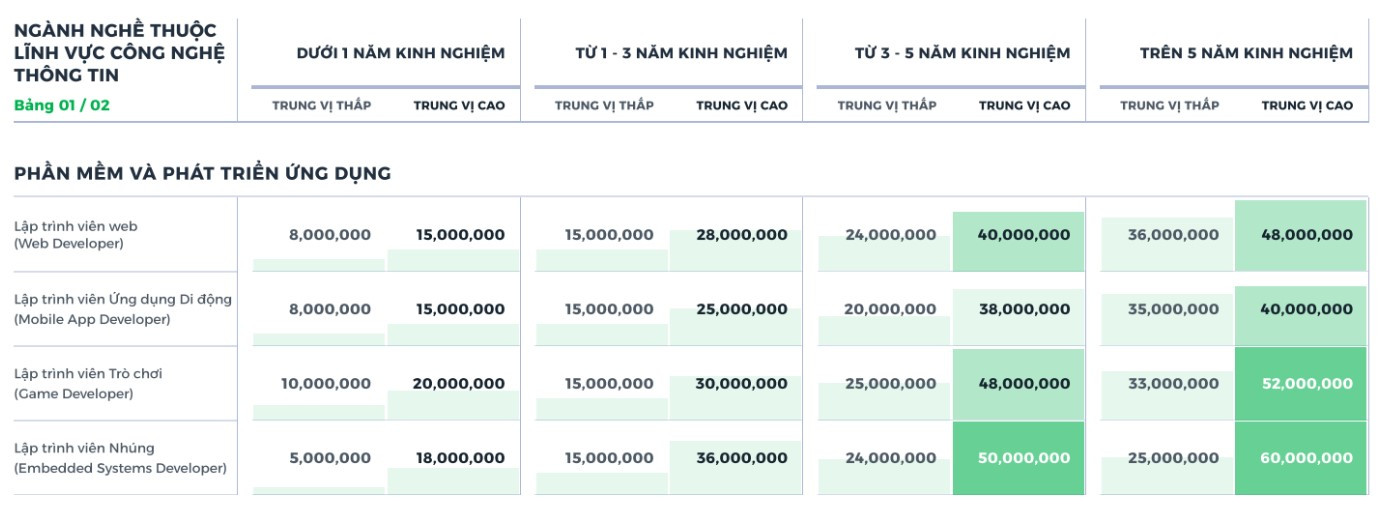1380x513 pixels.
Task: Click the last 'TRUNG VỊ CAO' subheader
Action: [1306, 106]
